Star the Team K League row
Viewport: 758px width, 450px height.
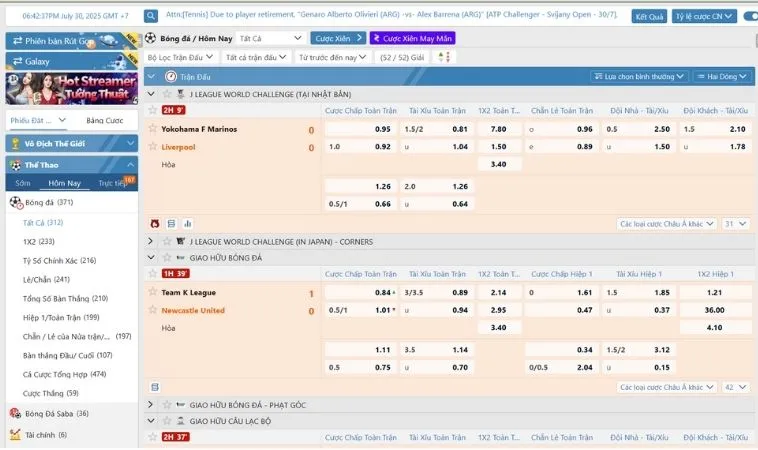click(153, 291)
